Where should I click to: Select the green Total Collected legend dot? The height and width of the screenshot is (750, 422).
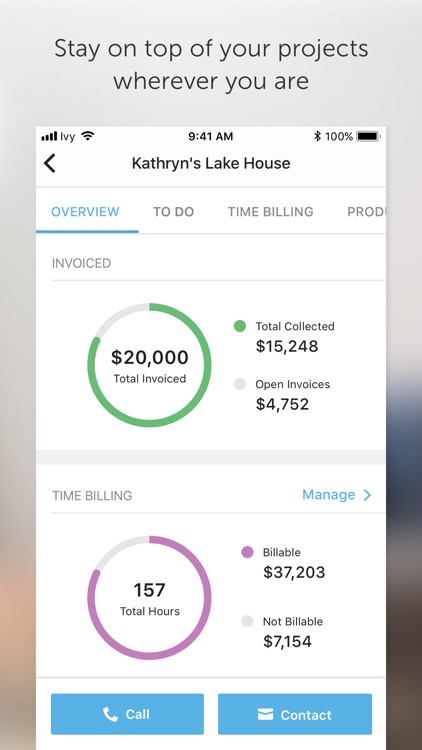tap(240, 326)
